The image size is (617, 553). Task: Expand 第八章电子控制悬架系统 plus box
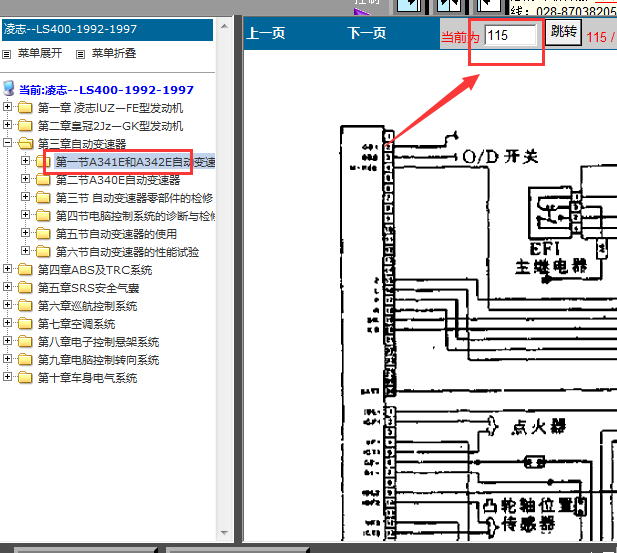tap(7, 340)
